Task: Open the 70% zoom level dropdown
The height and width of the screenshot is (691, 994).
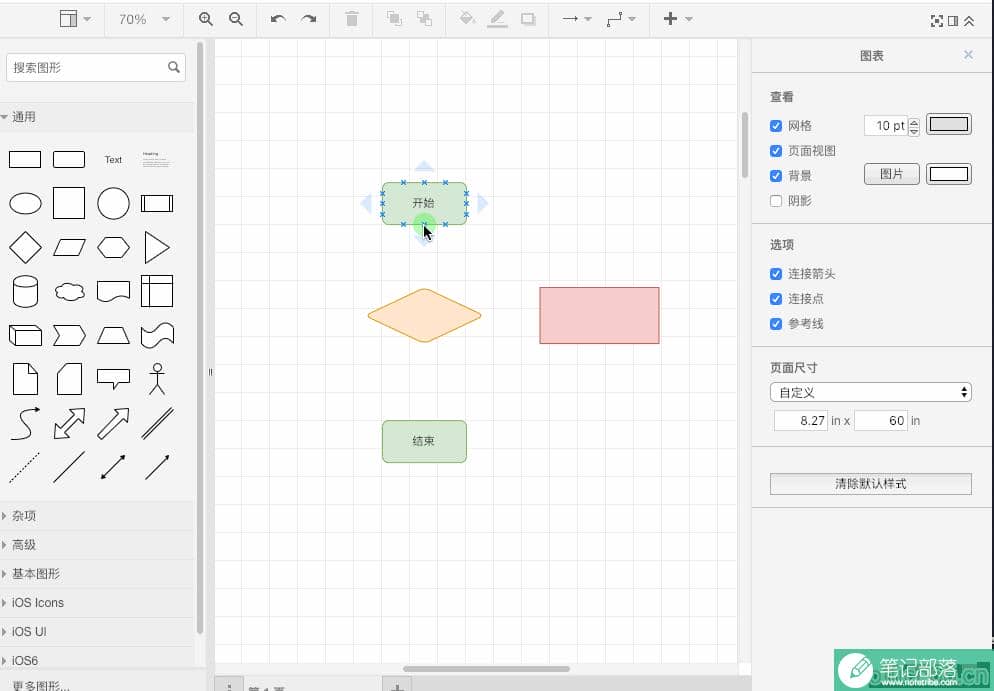Action: point(144,19)
